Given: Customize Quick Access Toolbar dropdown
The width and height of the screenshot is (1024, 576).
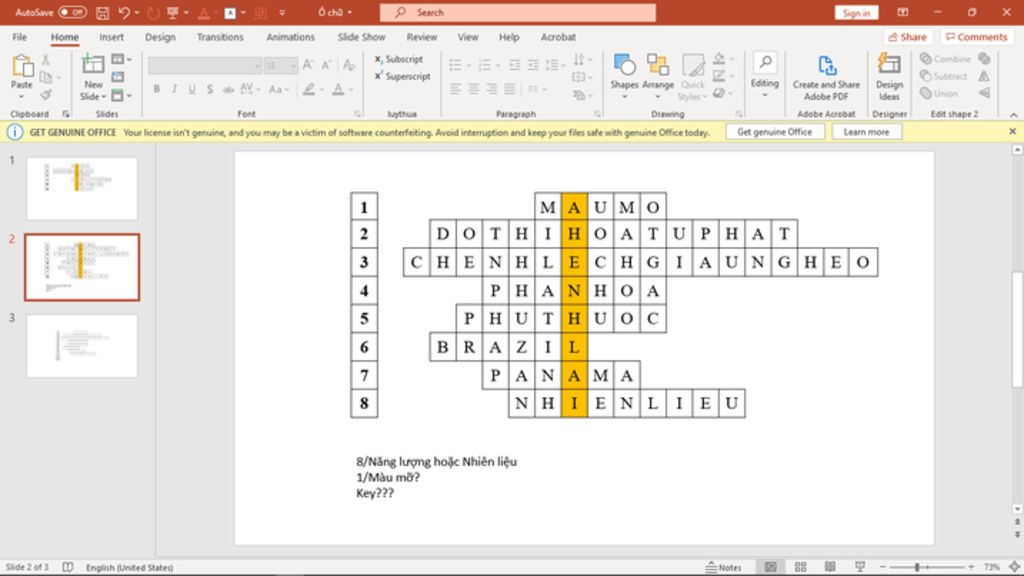Looking at the screenshot, I should pos(282,12).
